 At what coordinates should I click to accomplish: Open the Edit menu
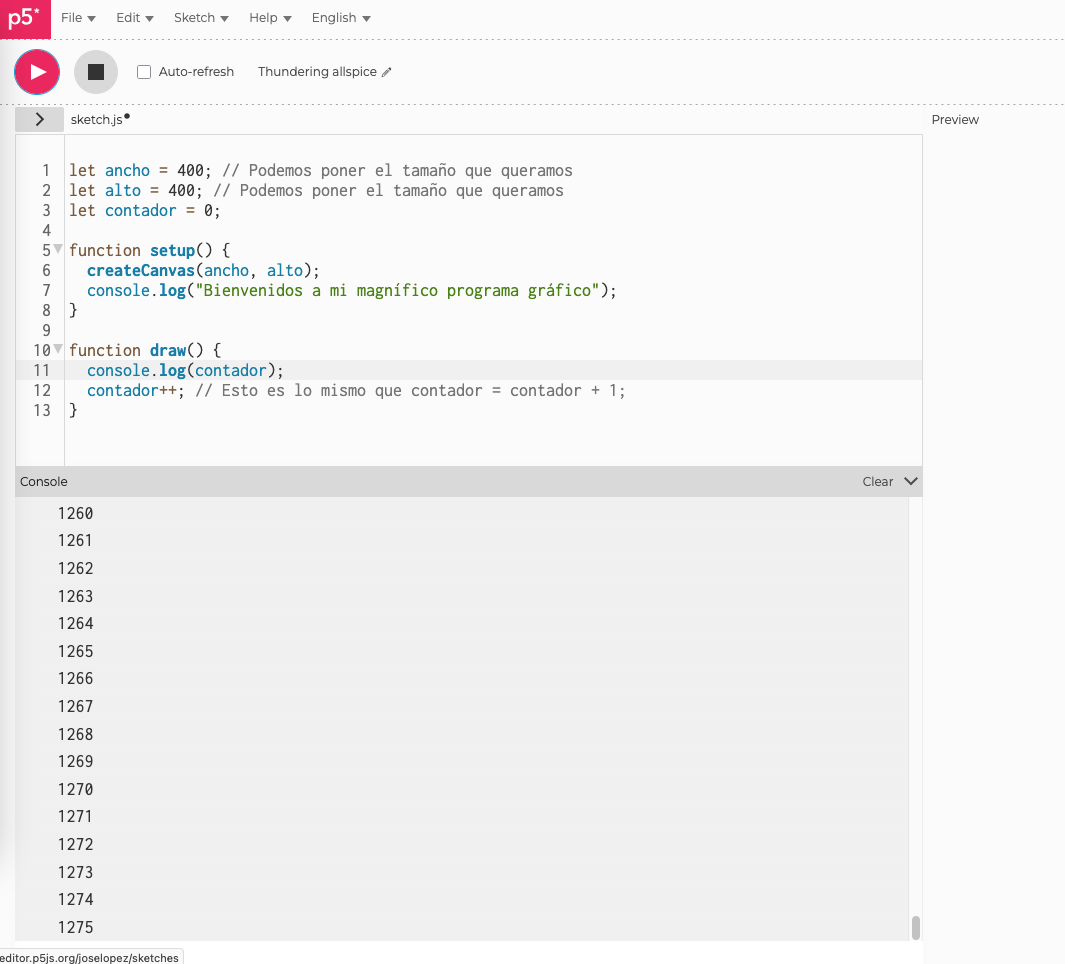[x=134, y=18]
